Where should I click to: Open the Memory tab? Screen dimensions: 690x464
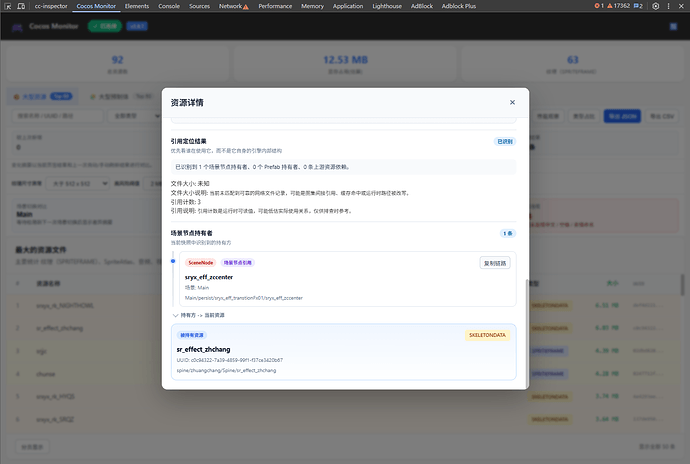[312, 6]
